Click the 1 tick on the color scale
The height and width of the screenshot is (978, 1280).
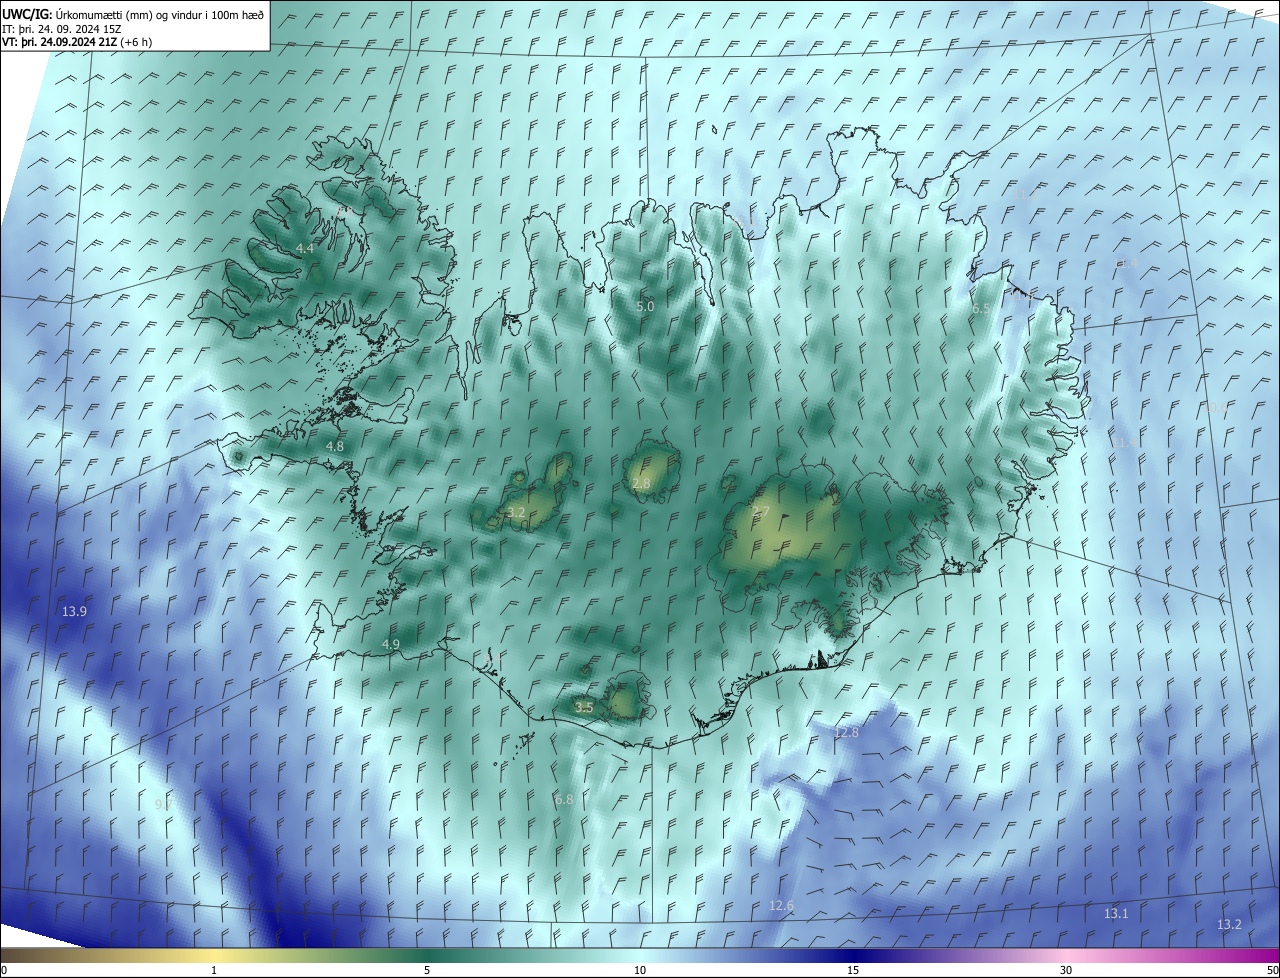click(214, 970)
